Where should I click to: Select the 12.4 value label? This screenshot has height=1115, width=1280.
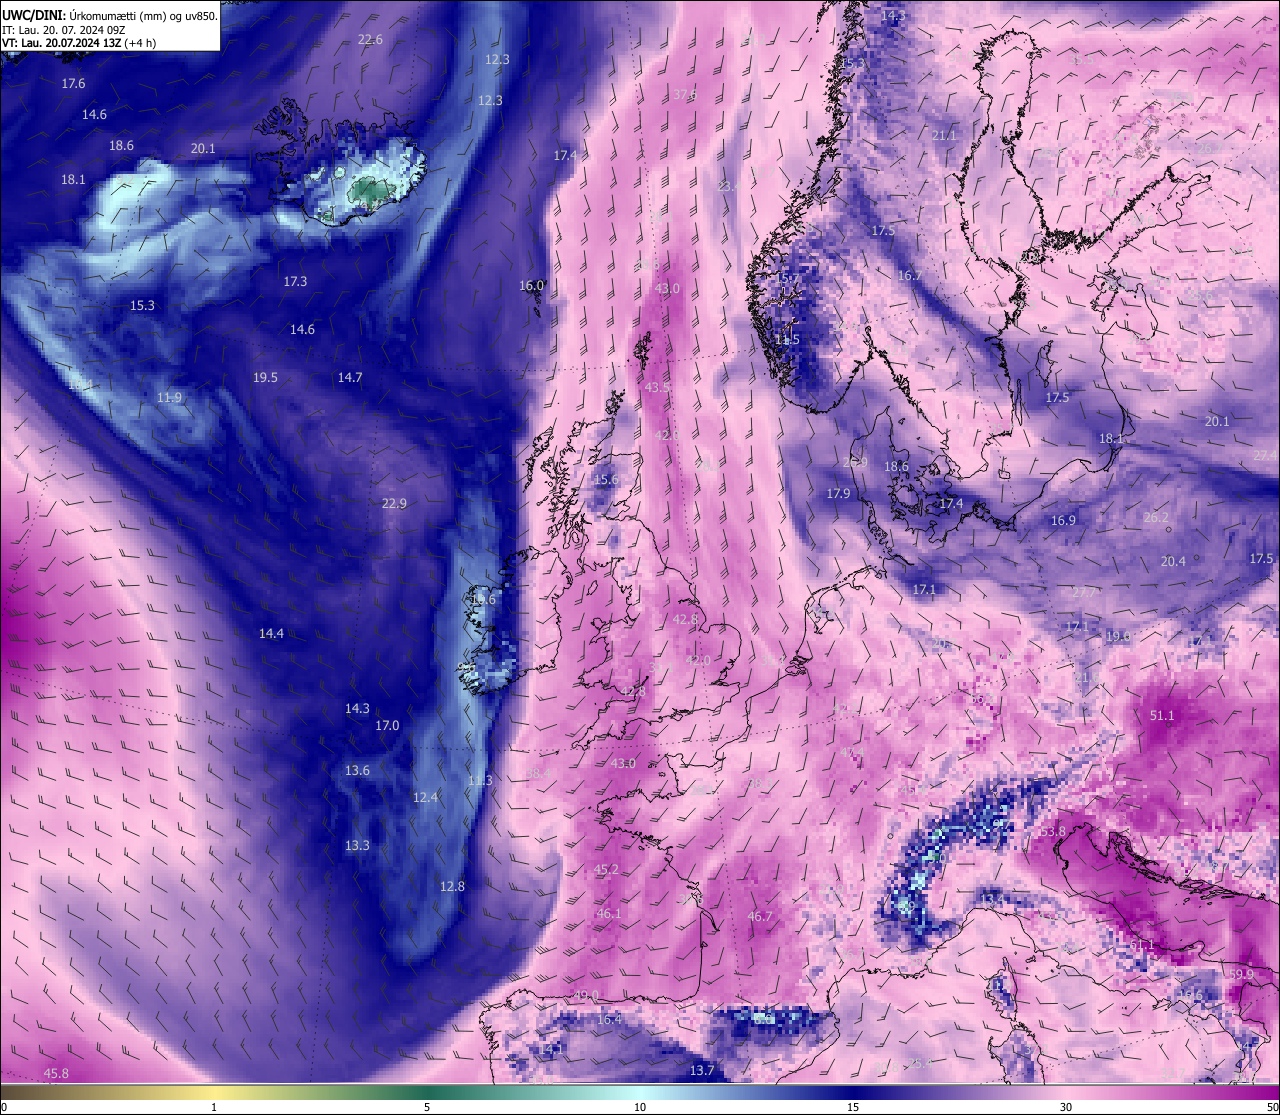click(425, 798)
